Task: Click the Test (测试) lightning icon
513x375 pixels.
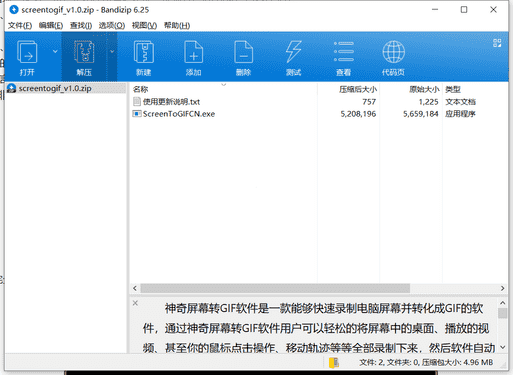Action: (x=294, y=52)
